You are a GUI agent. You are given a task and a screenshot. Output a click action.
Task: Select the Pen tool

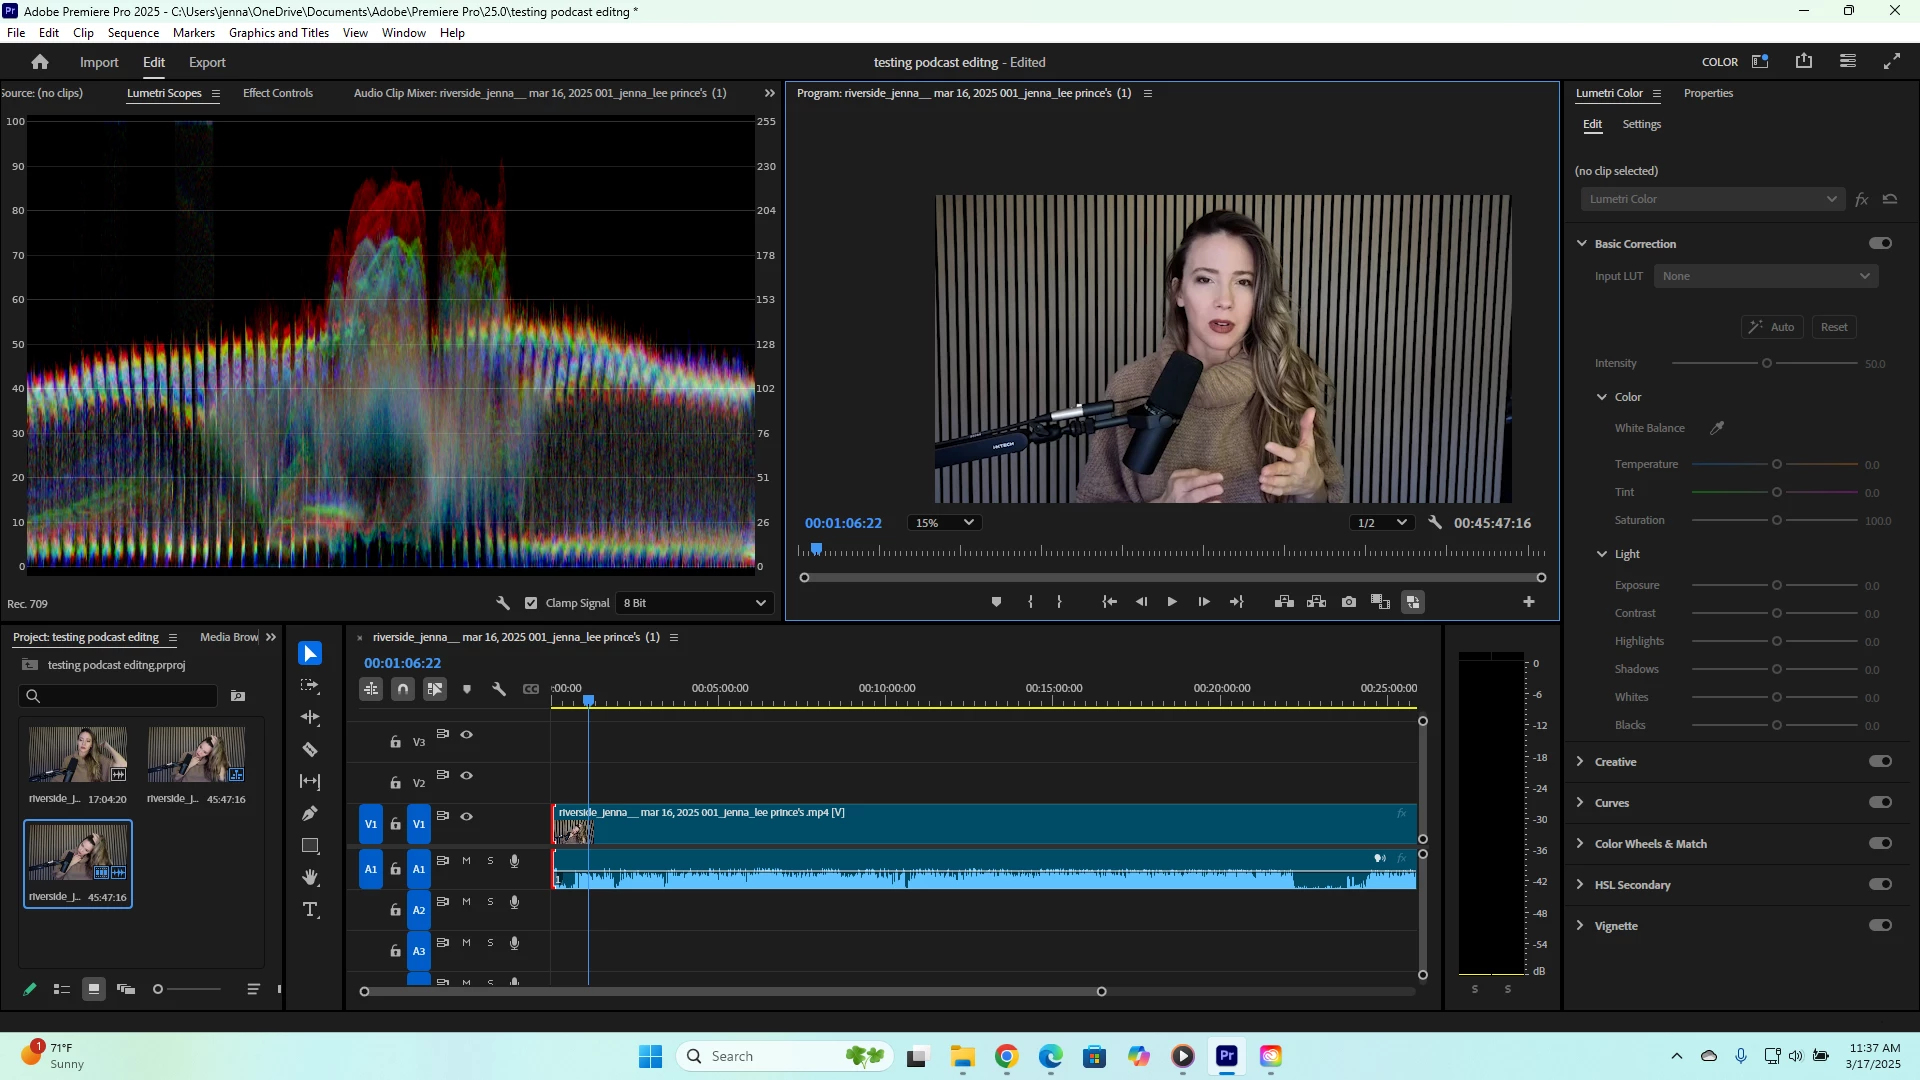tap(310, 814)
